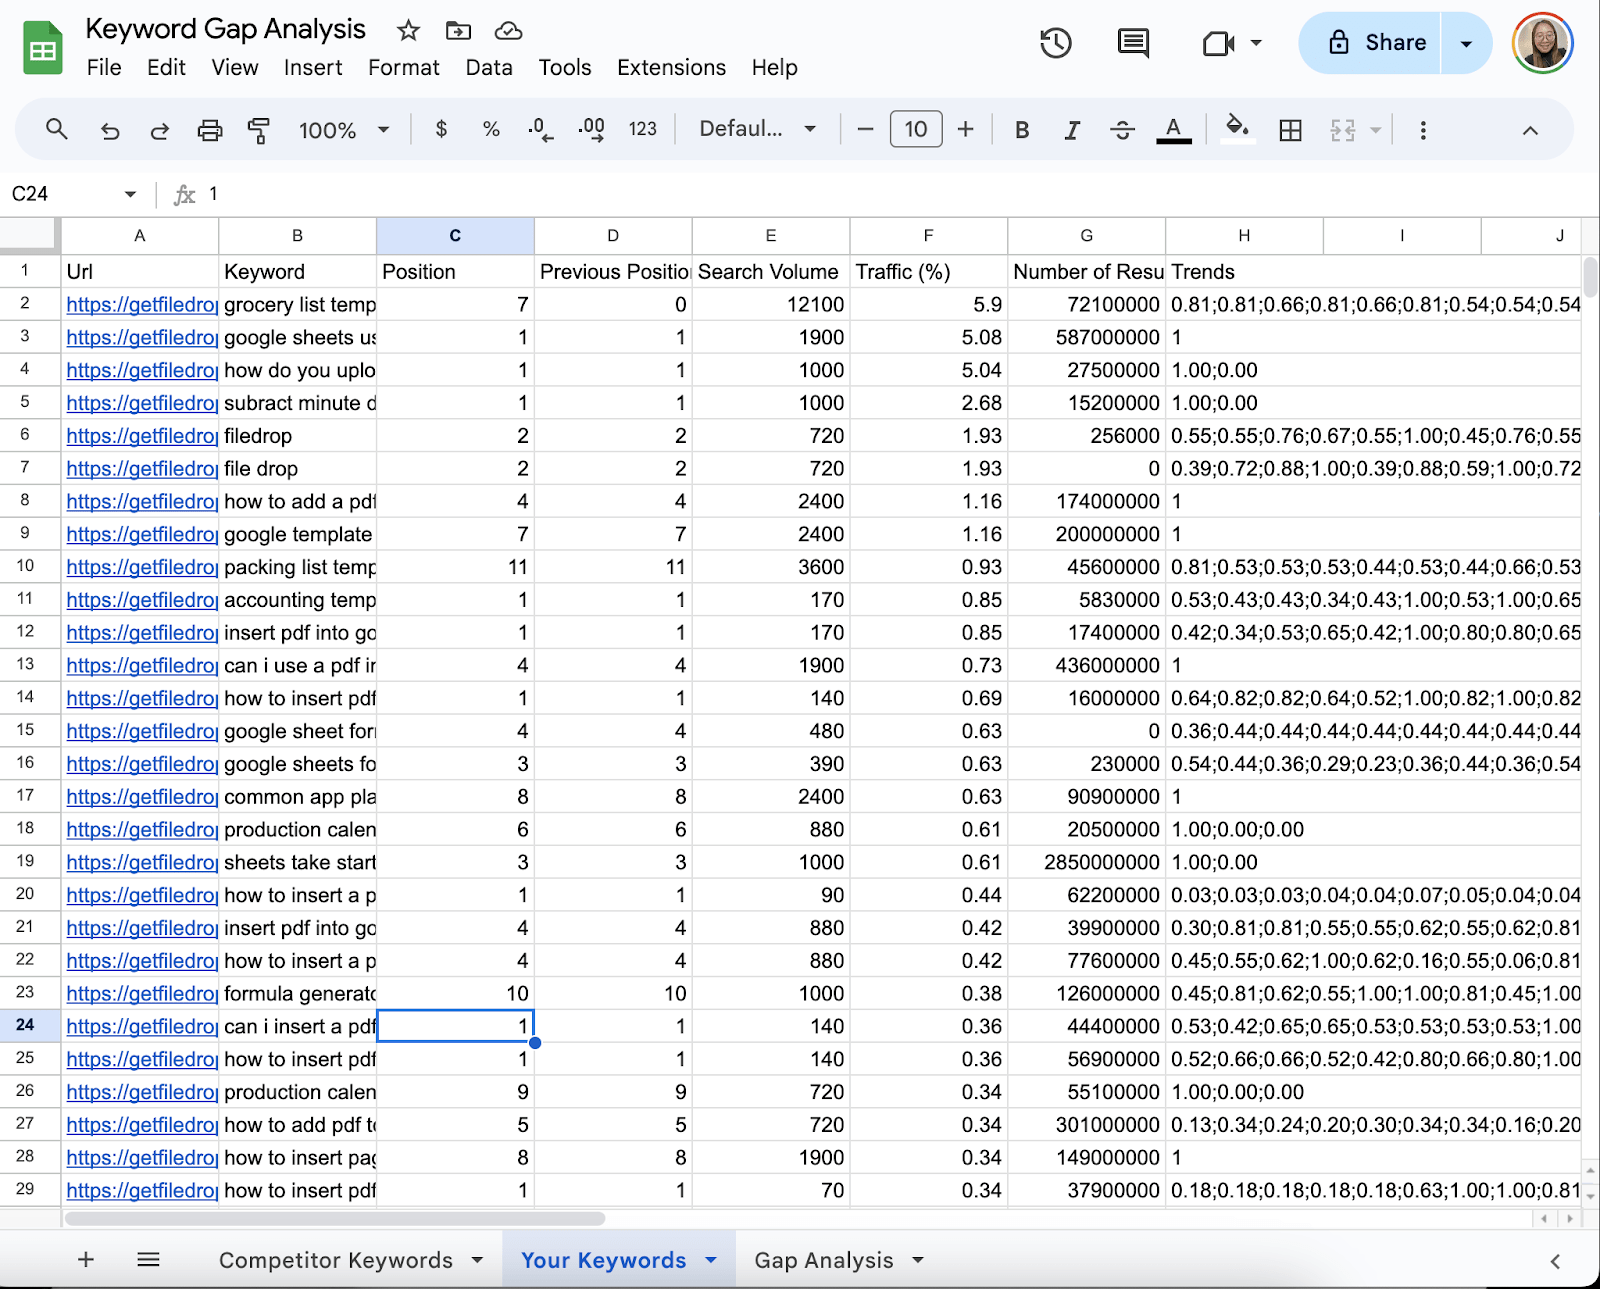The width and height of the screenshot is (1600, 1289).
Task: Open the fill color paint bucket
Action: coord(1237,128)
